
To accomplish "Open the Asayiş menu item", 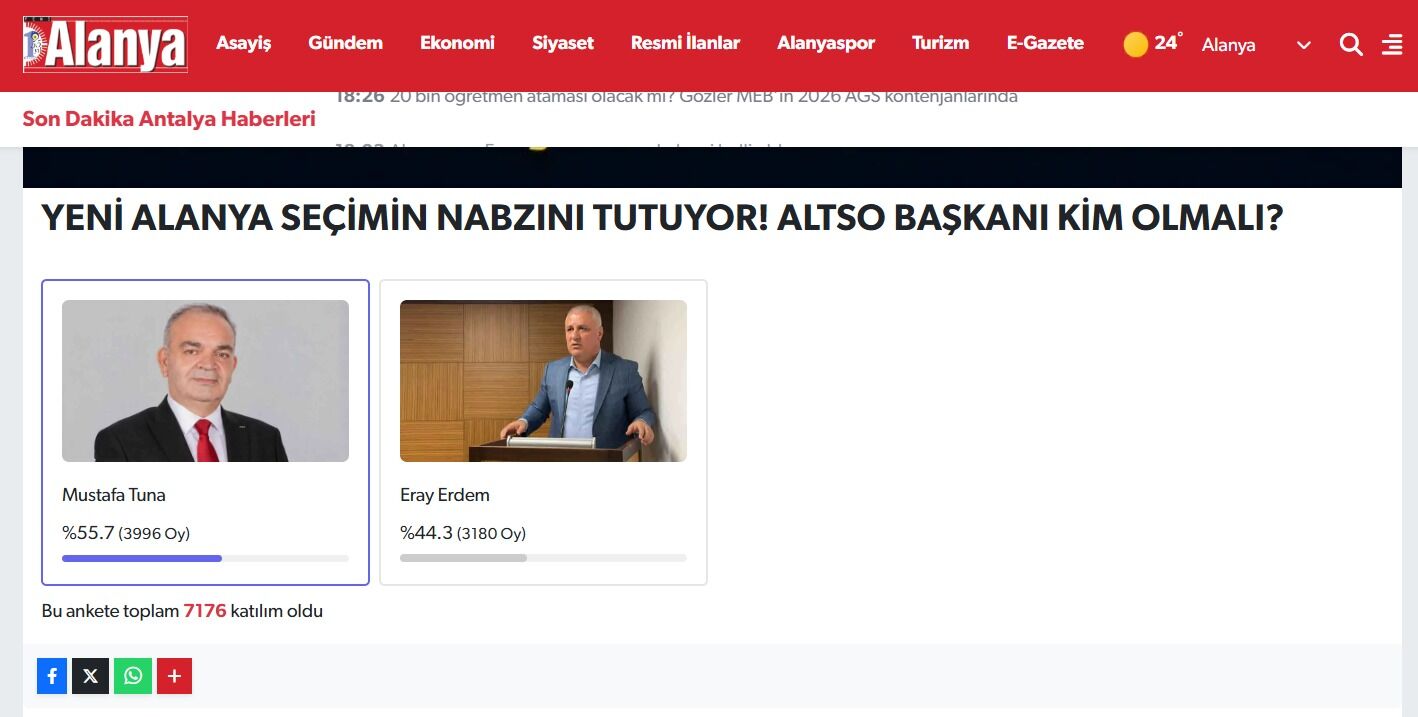I will 243,43.
